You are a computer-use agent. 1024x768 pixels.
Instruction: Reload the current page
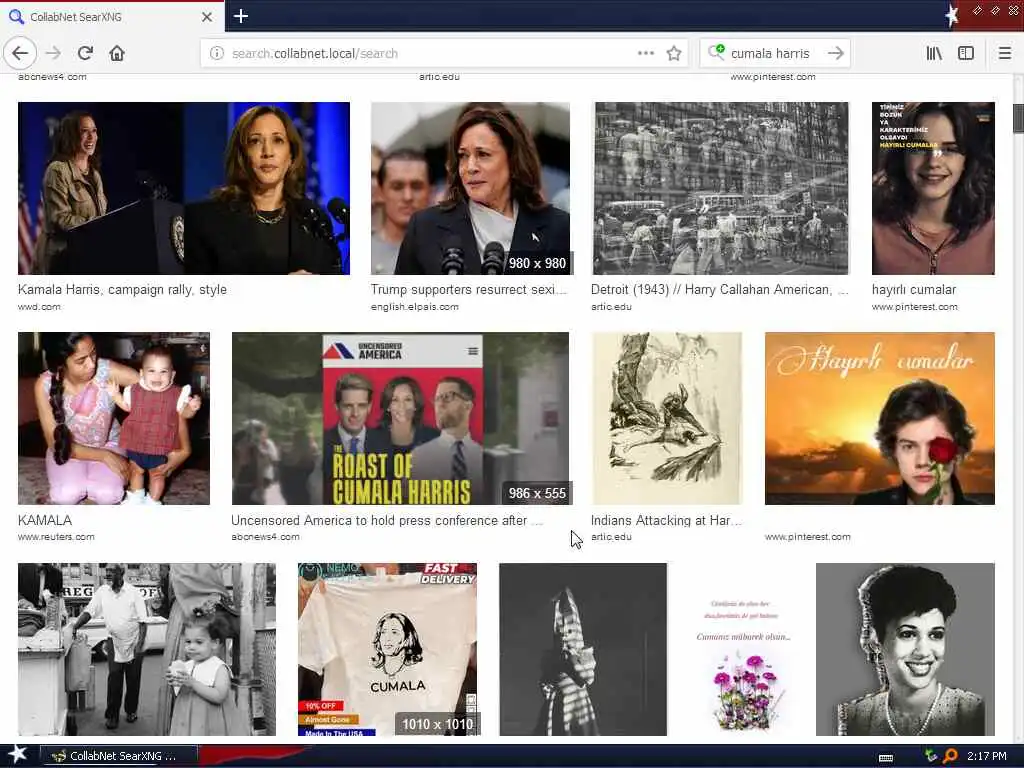pos(85,54)
